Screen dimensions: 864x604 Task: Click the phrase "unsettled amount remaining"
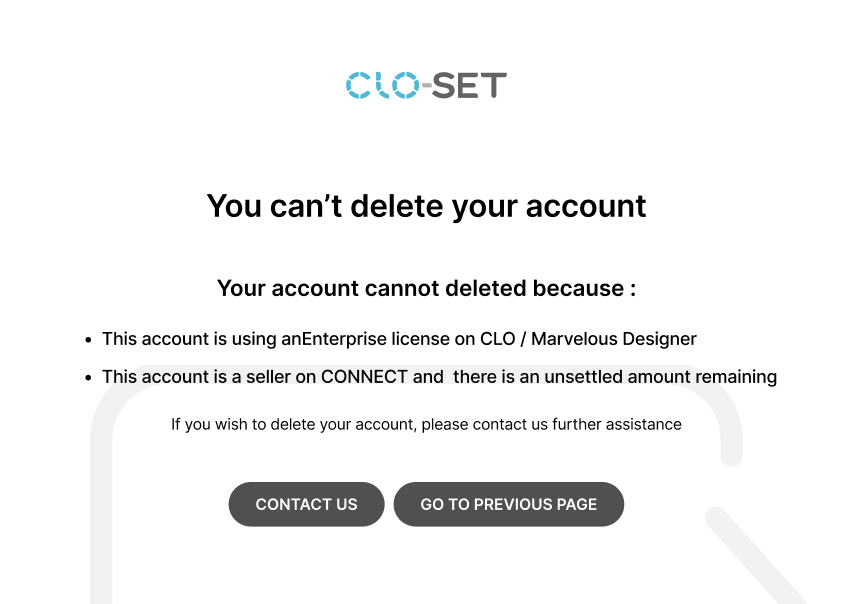pos(661,377)
